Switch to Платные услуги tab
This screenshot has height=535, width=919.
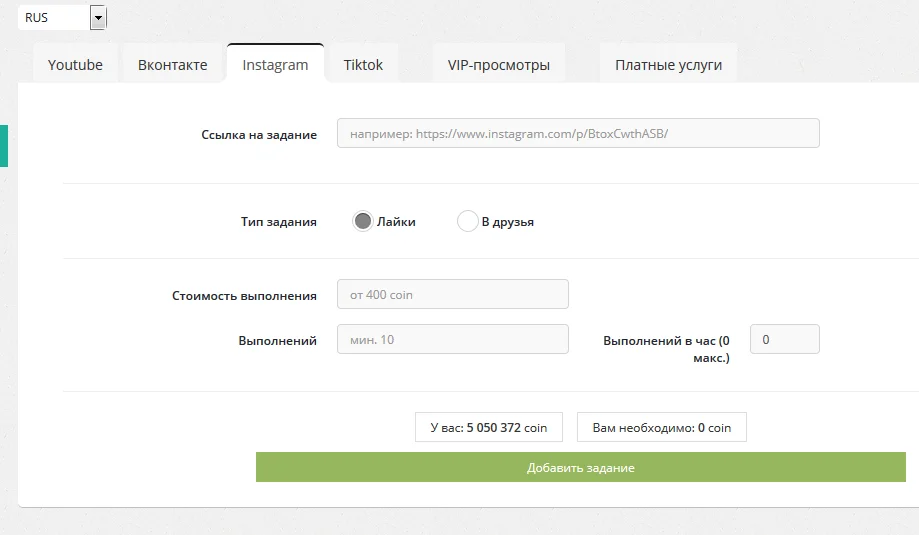click(x=668, y=64)
